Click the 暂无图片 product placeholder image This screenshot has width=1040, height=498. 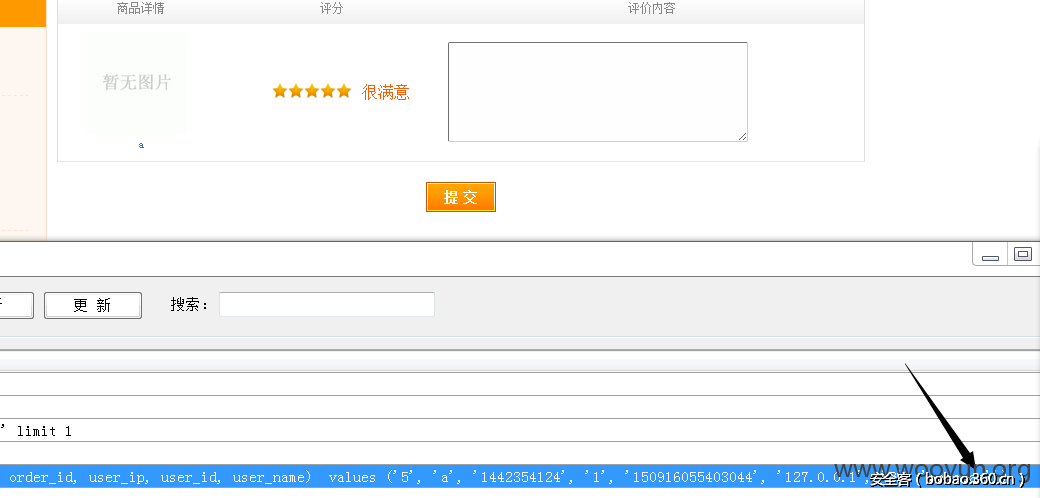pyautogui.click(x=137, y=83)
